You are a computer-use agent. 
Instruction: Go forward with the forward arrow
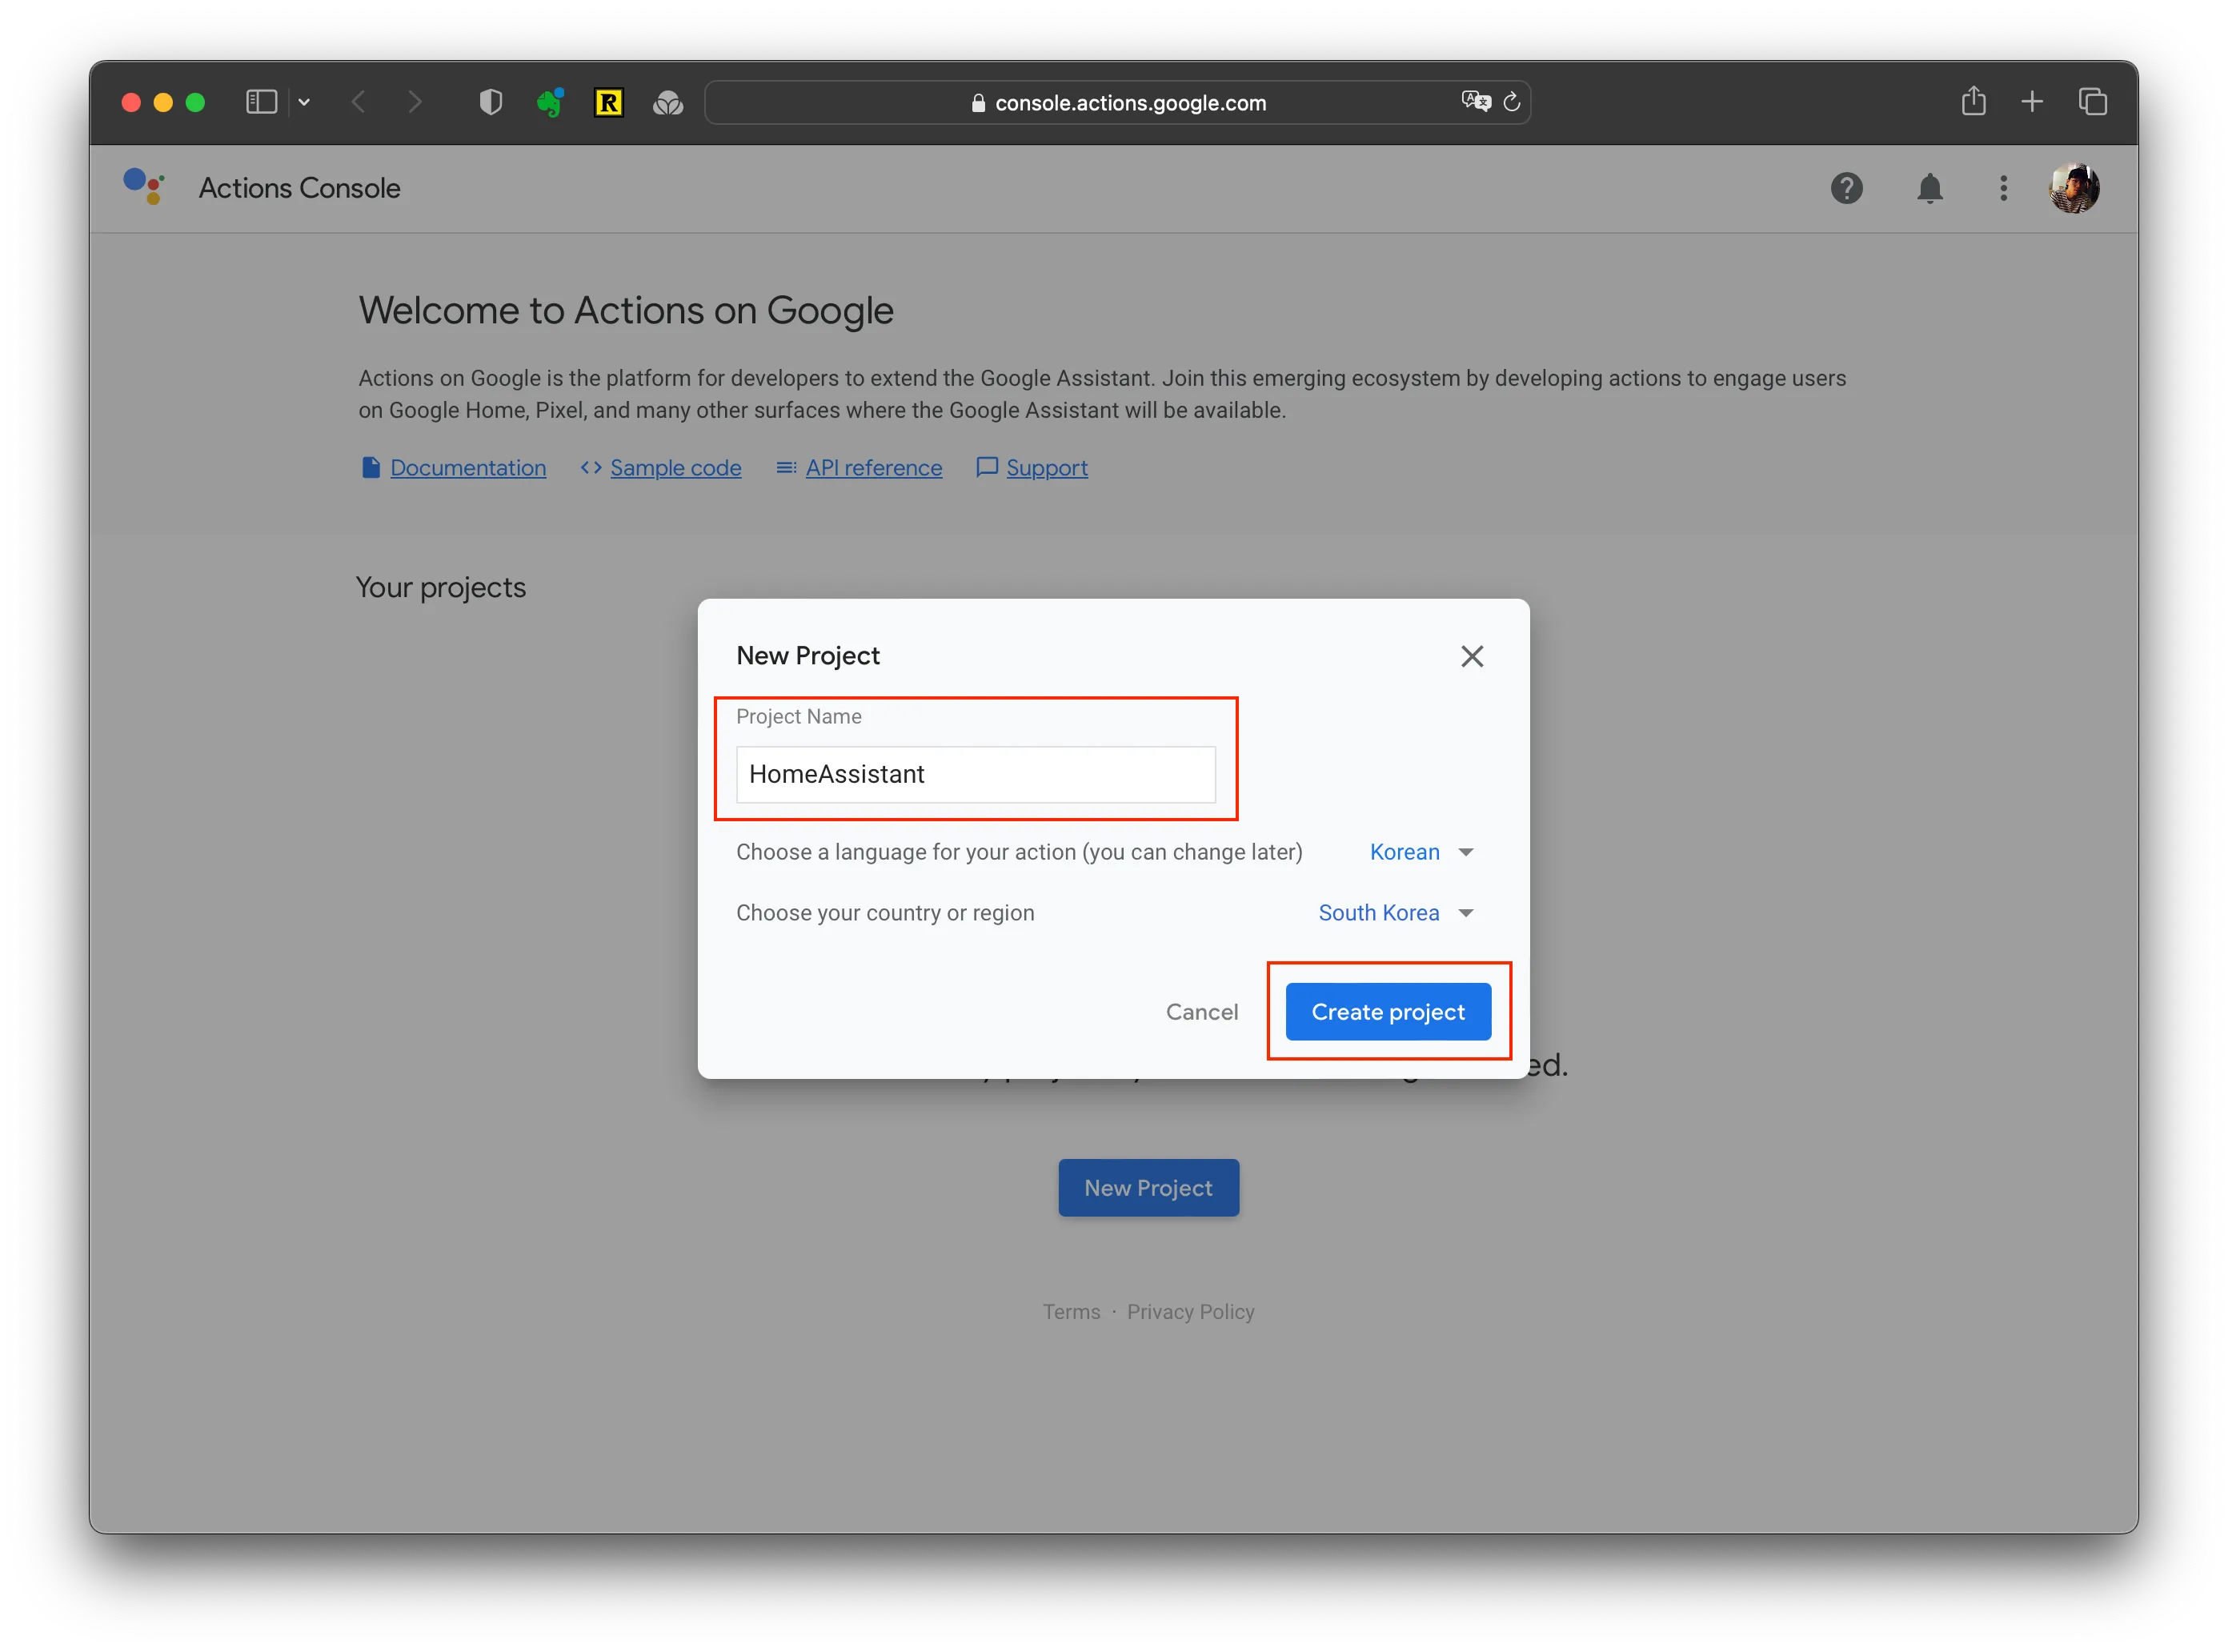414,102
